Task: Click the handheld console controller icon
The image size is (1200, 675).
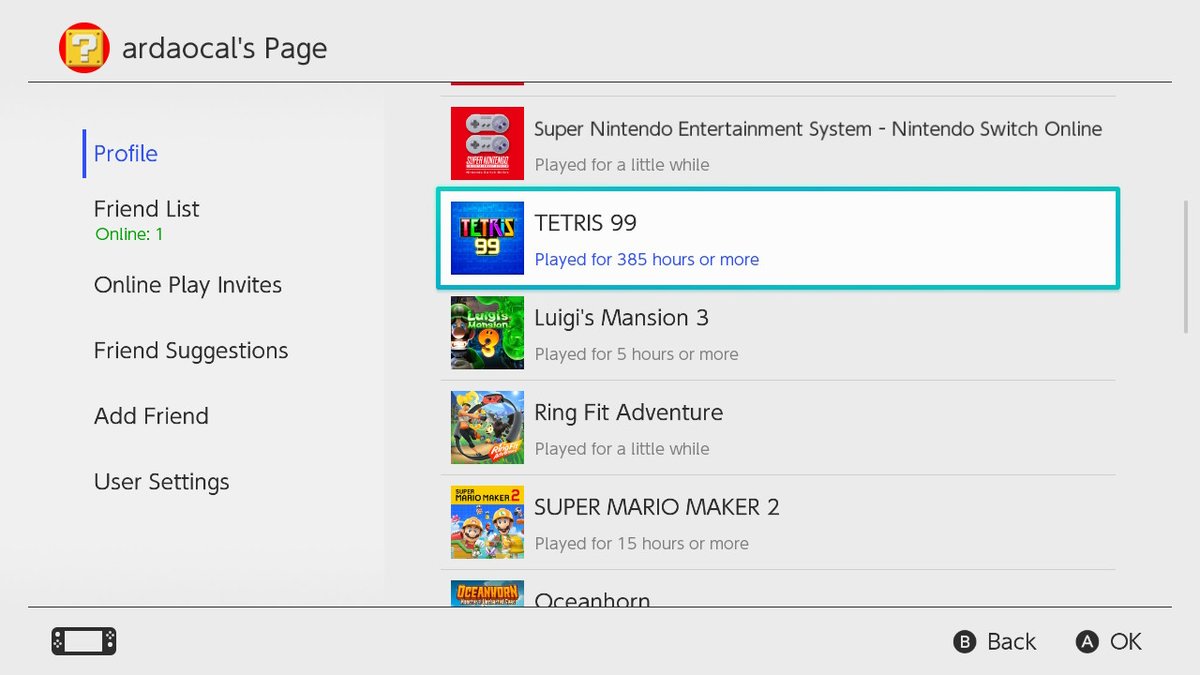Action: click(84, 641)
